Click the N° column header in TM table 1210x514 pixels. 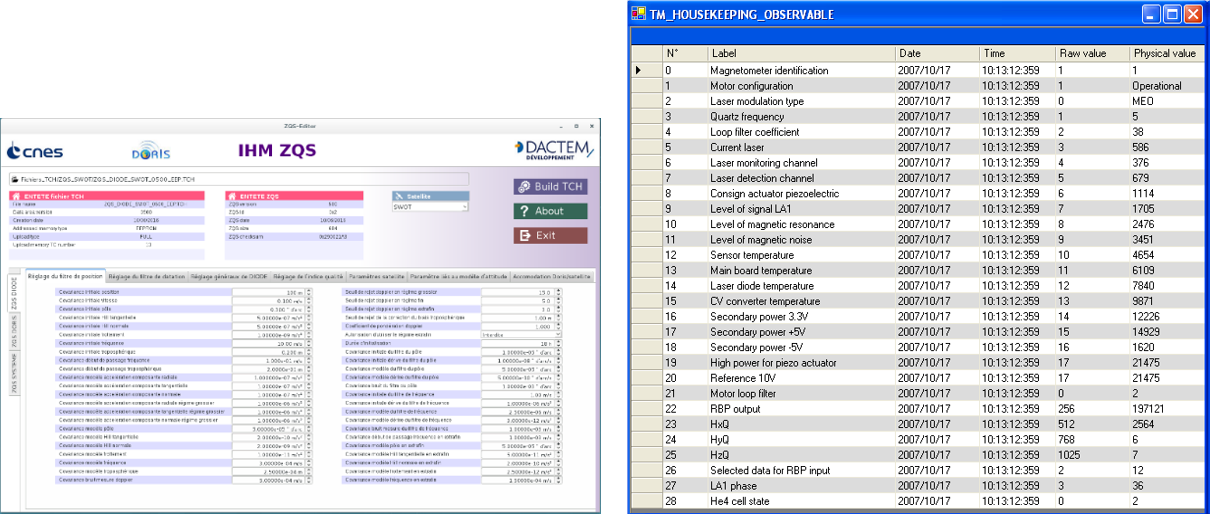[x=684, y=53]
